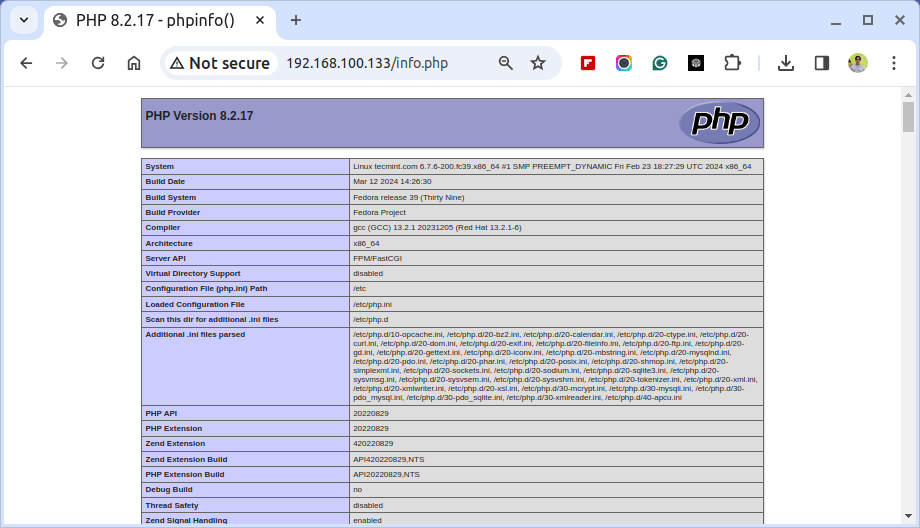Click the Additional .ini files parsed label
Image resolution: width=920 pixels, height=528 pixels.
tap(195, 334)
